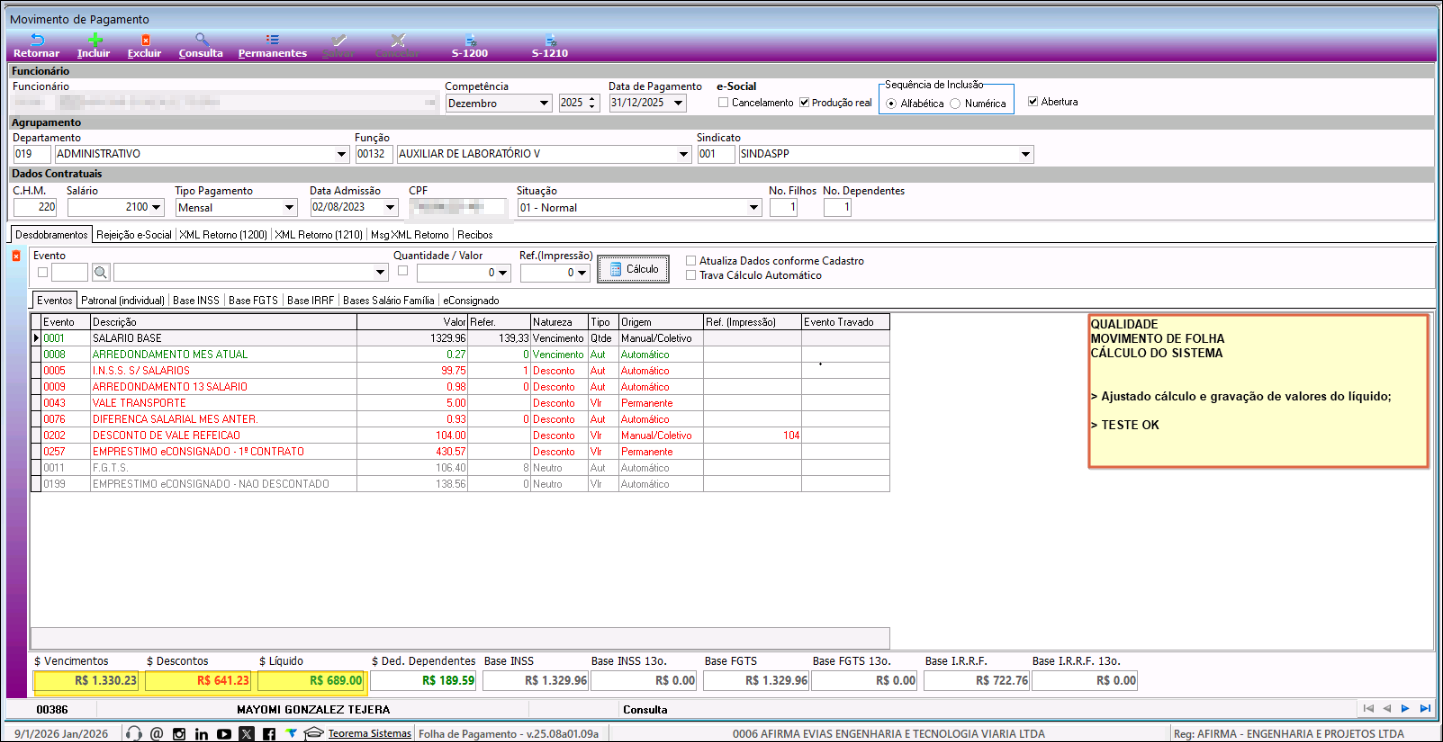
Task: Expand the Tipo Pagamento dropdown
Action: (x=289, y=208)
